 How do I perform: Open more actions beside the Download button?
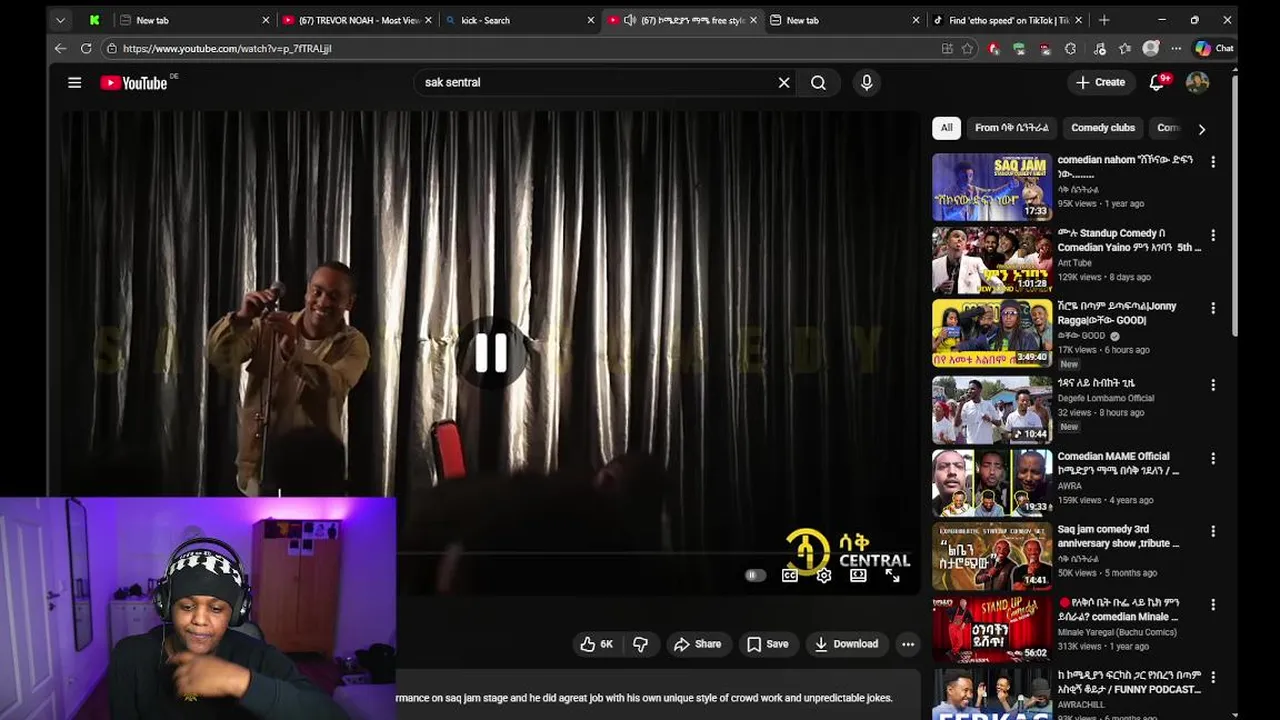(x=908, y=644)
